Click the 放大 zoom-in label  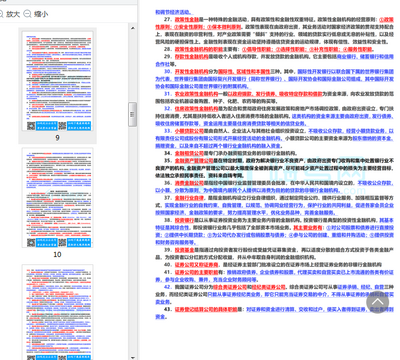point(13,14)
